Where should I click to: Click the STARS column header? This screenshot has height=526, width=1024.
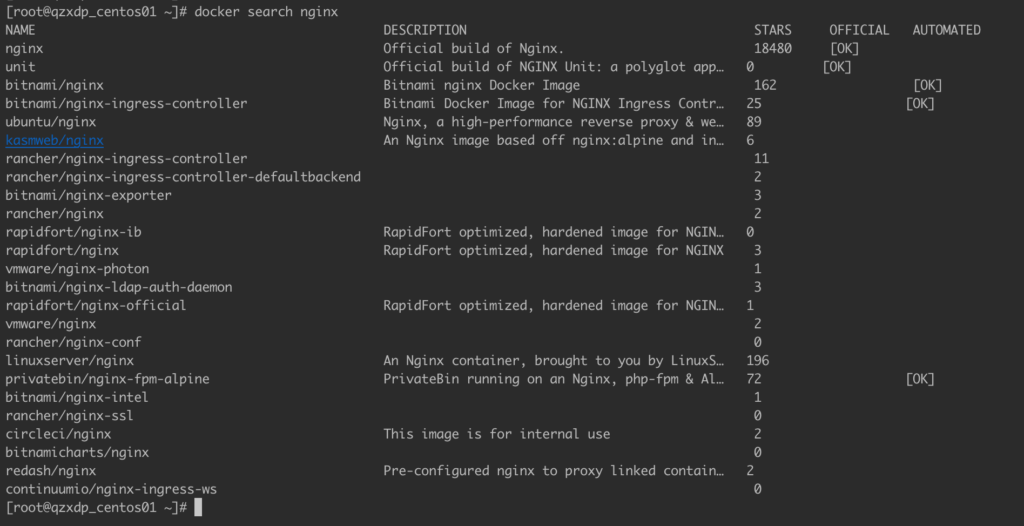click(773, 30)
